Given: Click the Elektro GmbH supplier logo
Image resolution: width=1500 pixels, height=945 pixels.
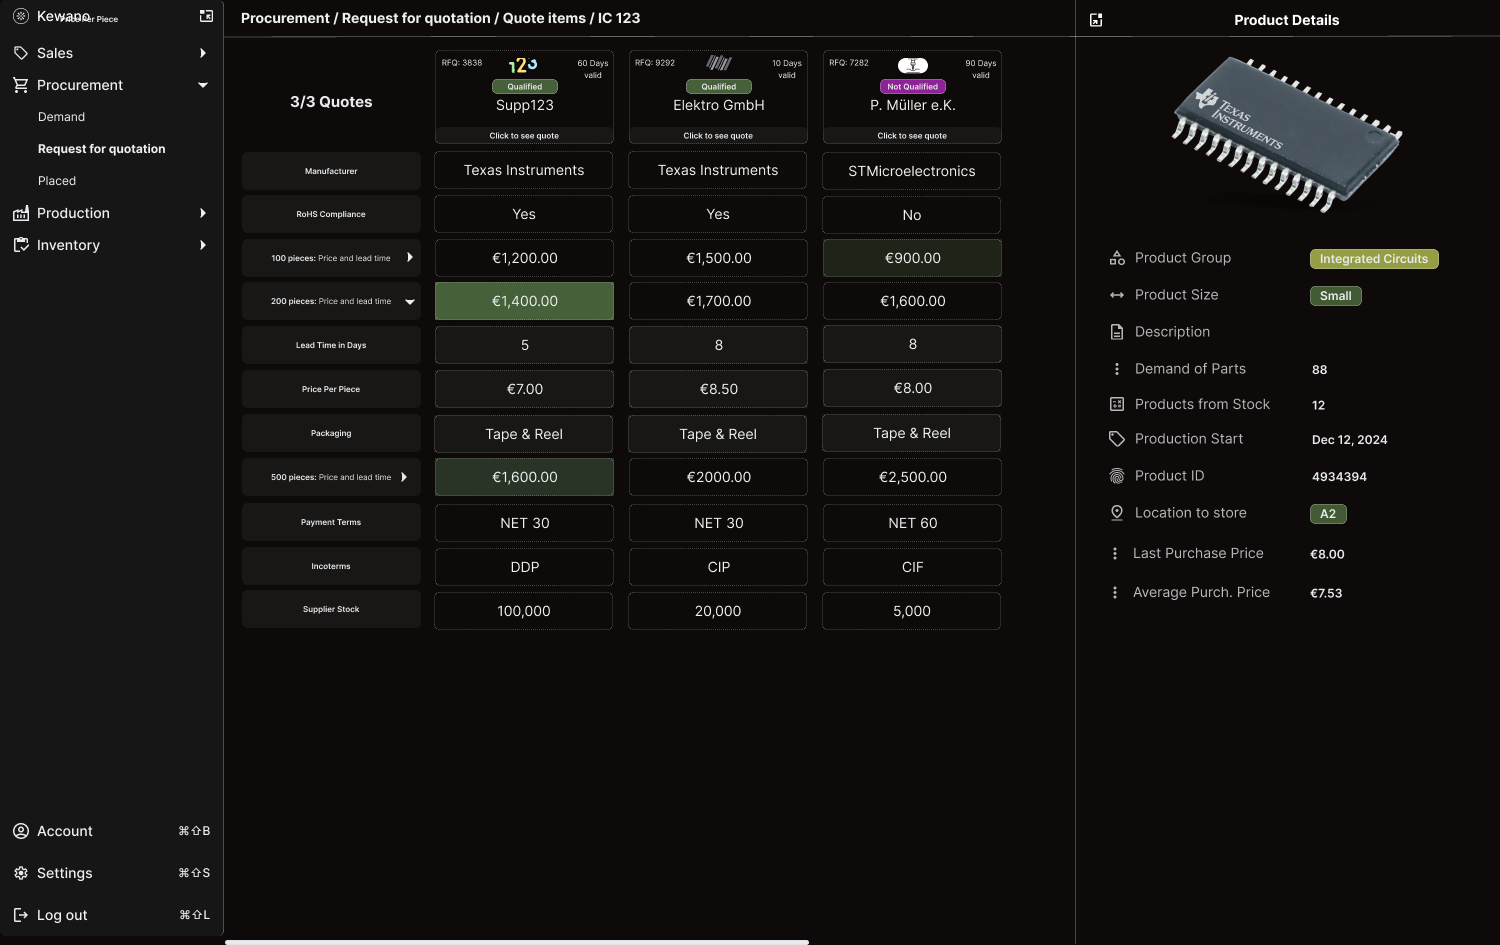Looking at the screenshot, I should pos(718,63).
